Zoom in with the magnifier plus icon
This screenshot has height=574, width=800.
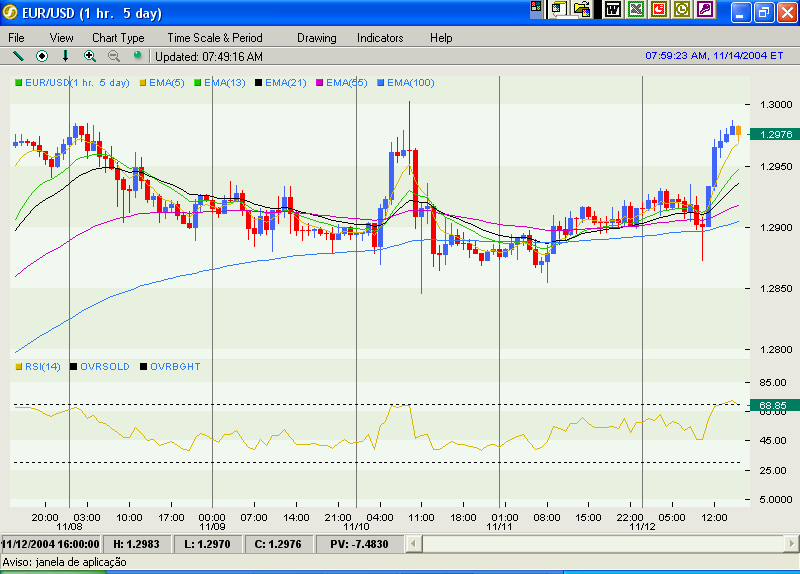click(x=90, y=56)
